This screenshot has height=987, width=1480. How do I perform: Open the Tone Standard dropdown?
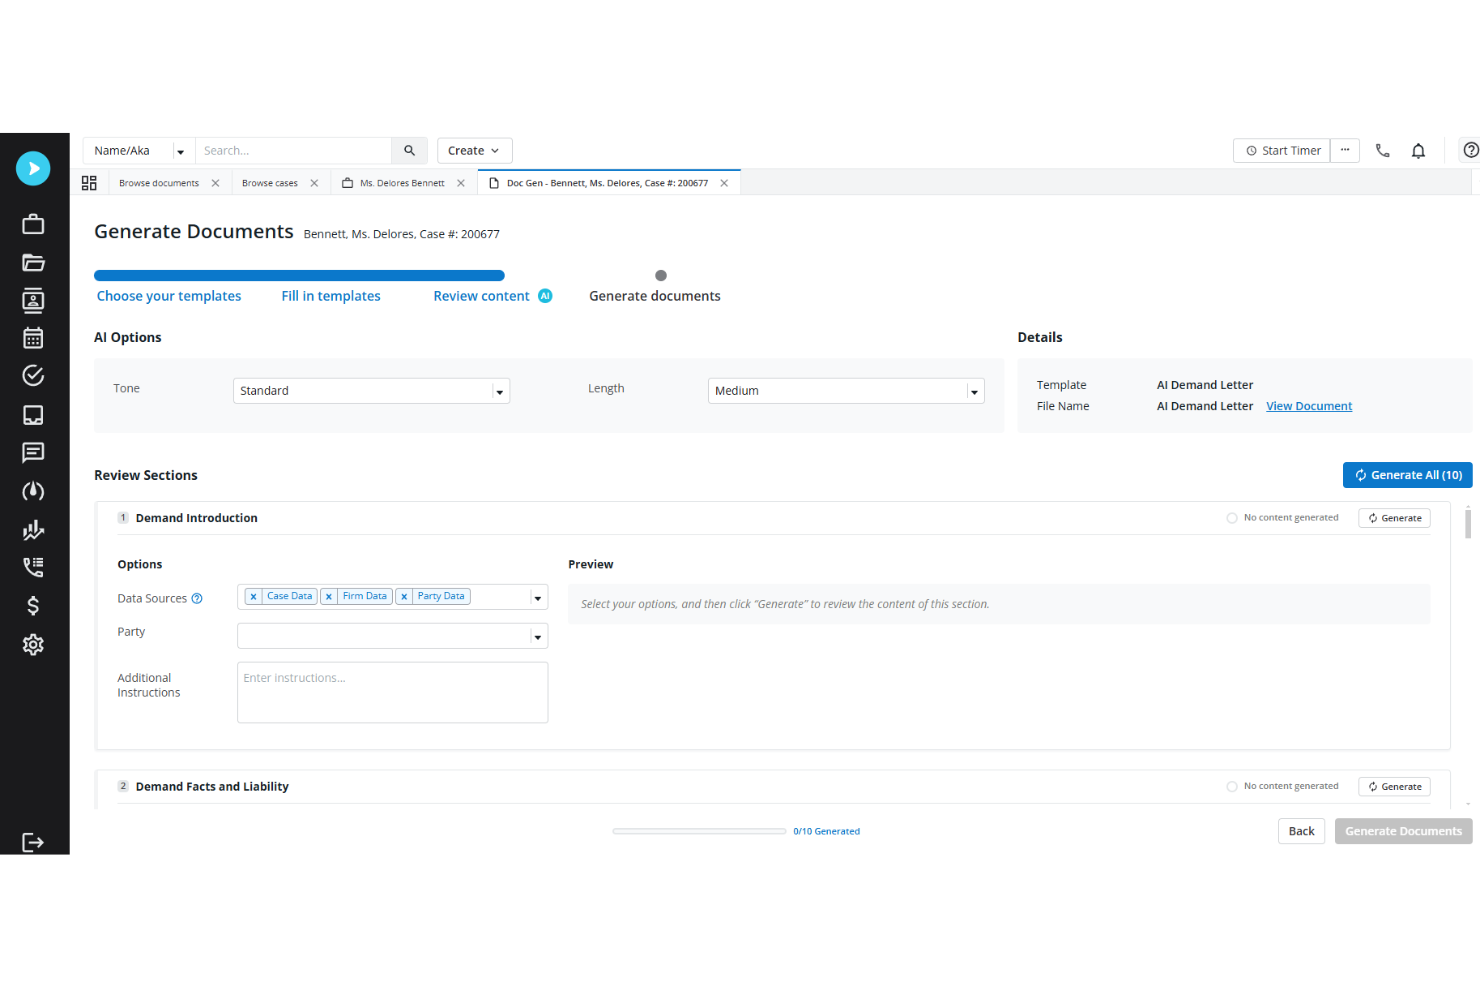click(372, 391)
